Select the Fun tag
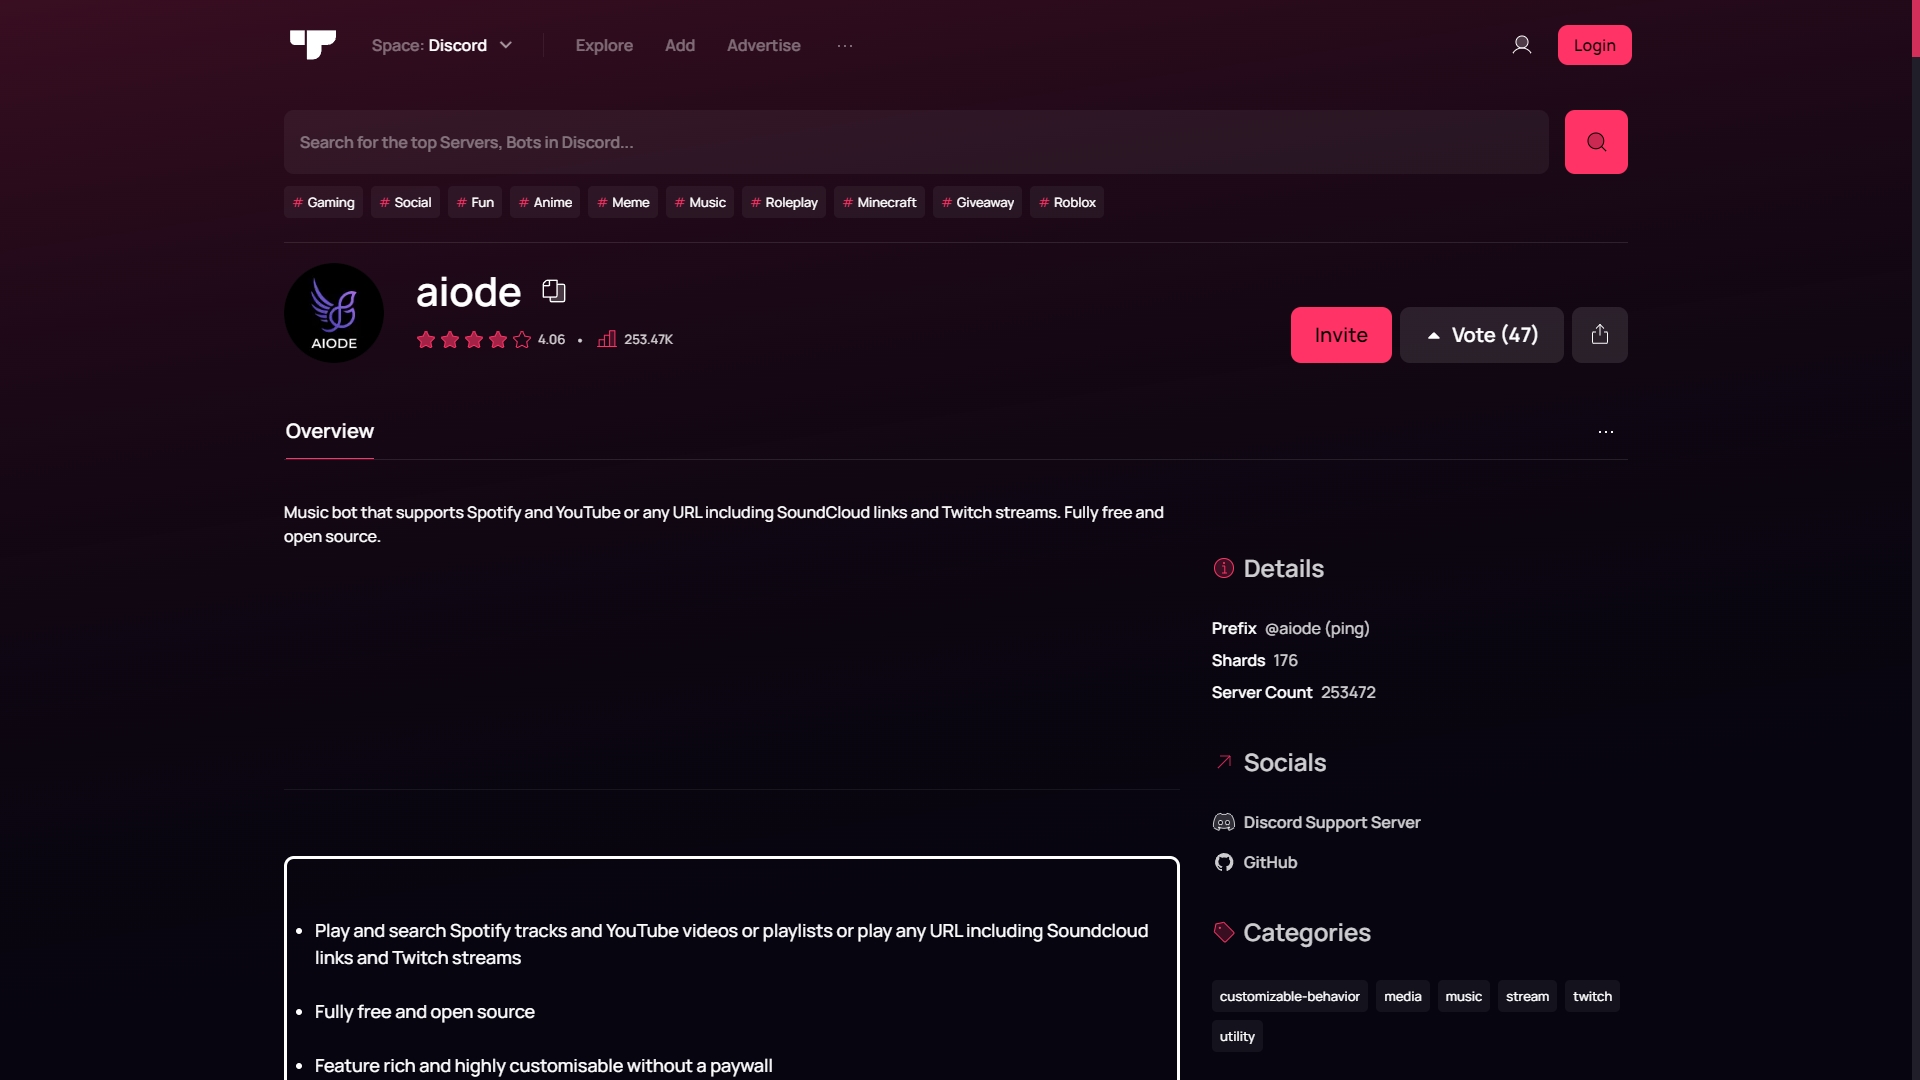Image resolution: width=1920 pixels, height=1080 pixels. click(x=475, y=202)
